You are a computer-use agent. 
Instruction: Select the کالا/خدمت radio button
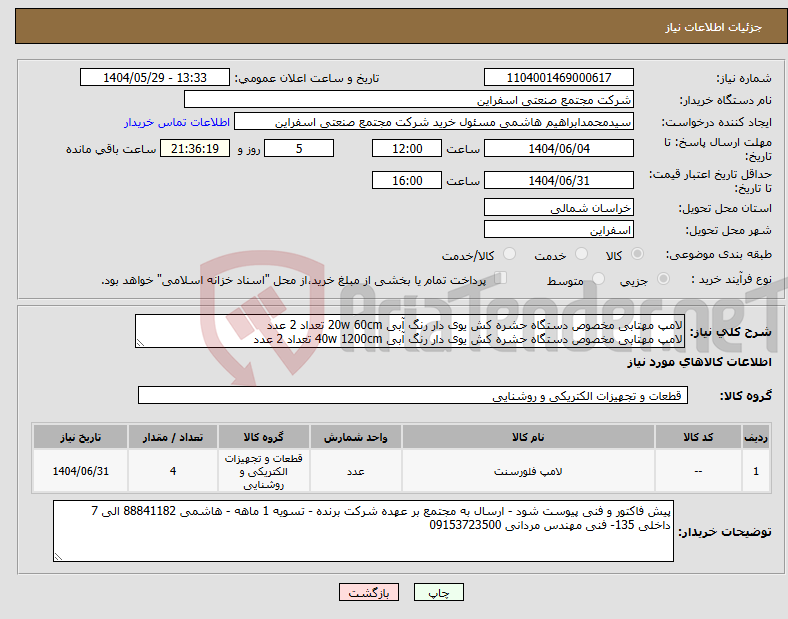click(x=510, y=254)
